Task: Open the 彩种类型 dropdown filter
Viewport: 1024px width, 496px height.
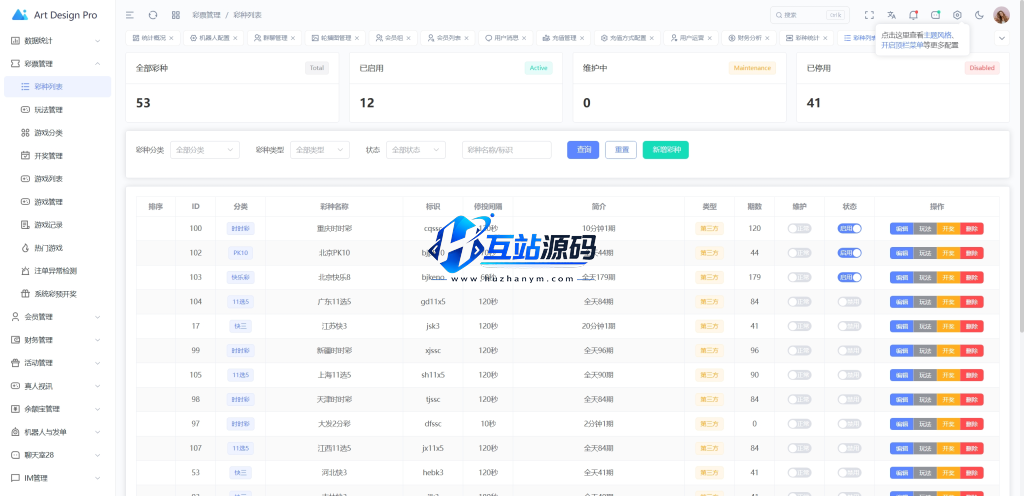Action: 319,149
